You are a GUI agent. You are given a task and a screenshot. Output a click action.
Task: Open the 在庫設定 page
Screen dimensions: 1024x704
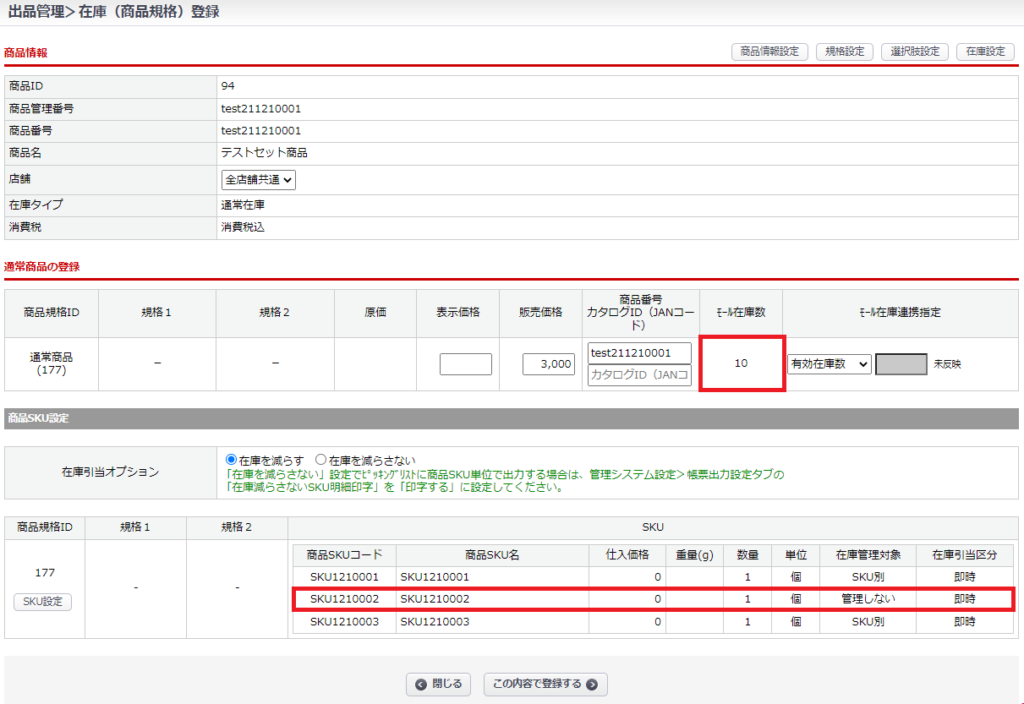(985, 52)
